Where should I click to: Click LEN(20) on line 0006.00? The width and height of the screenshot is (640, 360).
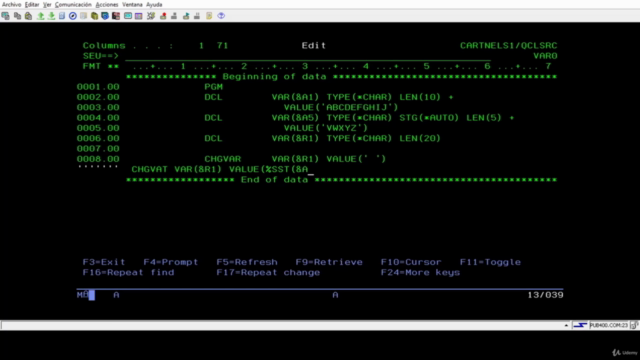point(420,138)
